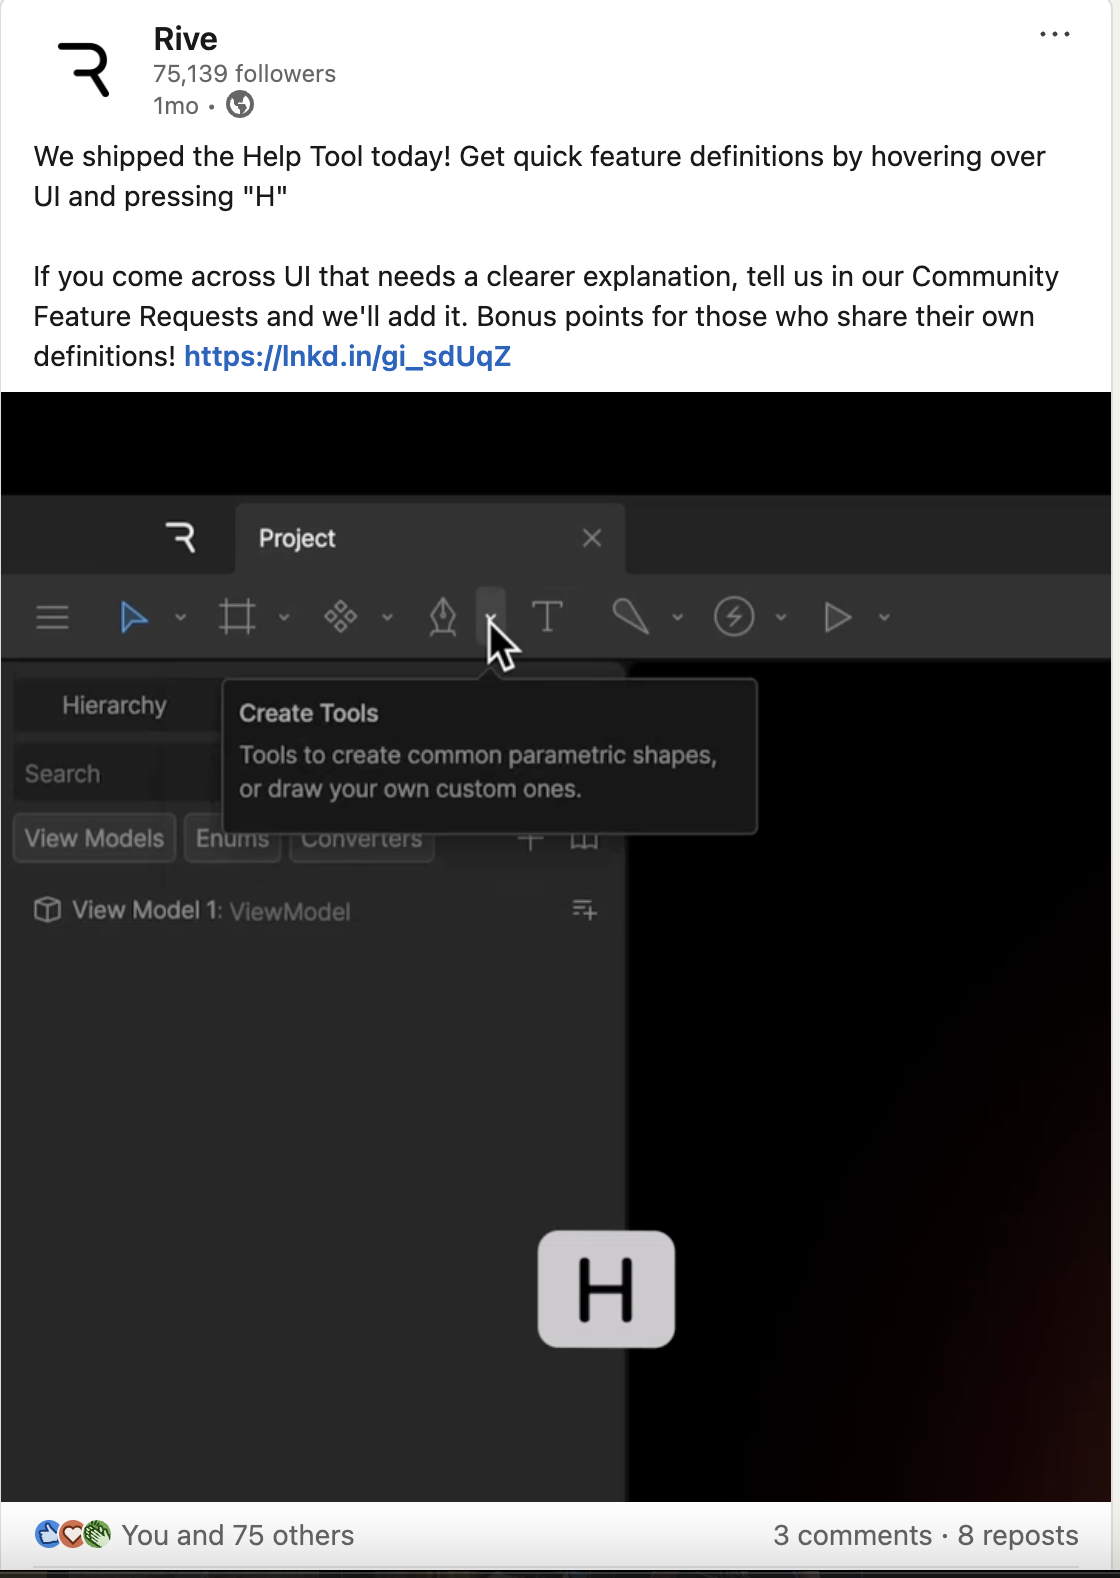Select the Bone tool
The height and width of the screenshot is (1578, 1120).
pyautogui.click(x=630, y=616)
